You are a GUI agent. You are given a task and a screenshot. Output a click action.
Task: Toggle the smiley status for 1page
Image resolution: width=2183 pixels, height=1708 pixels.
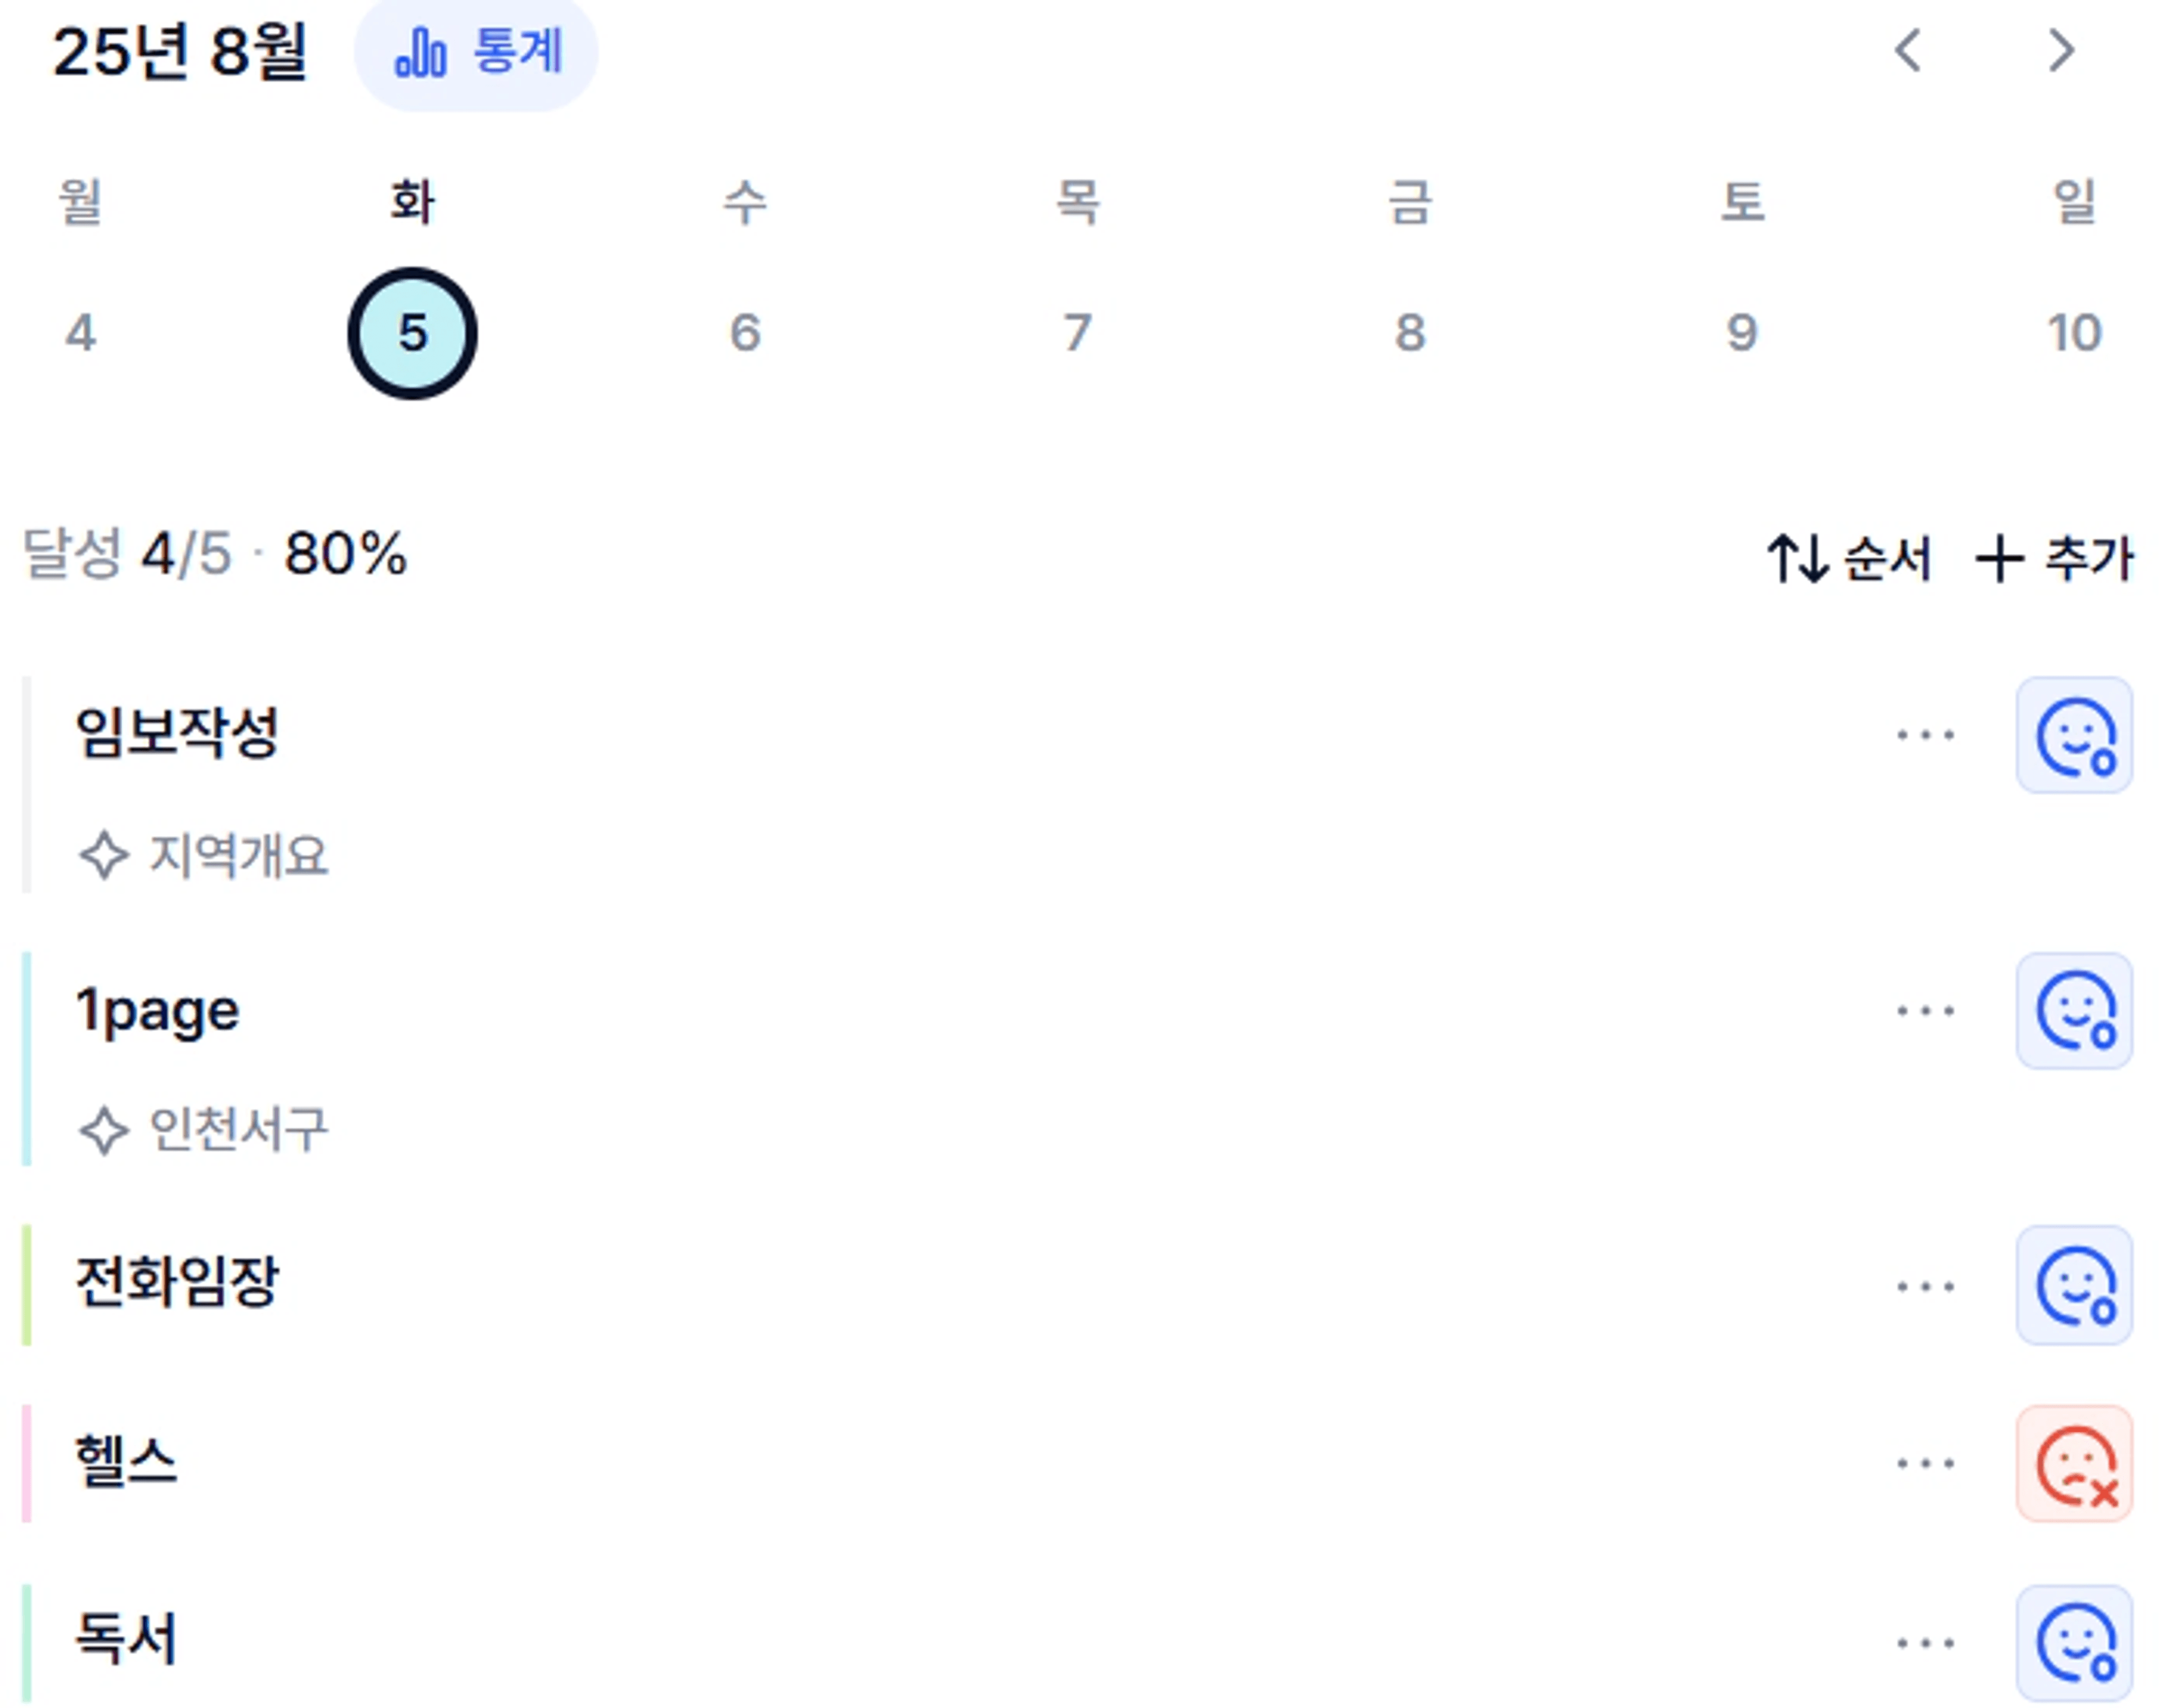[x=2075, y=1011]
